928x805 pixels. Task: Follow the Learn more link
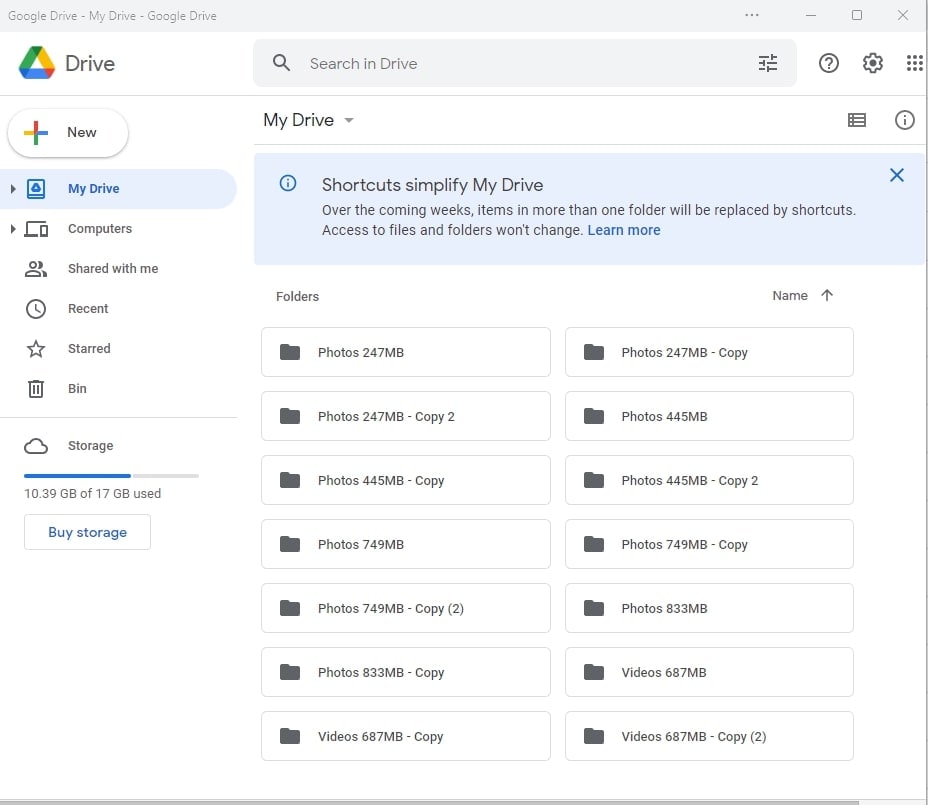[624, 230]
